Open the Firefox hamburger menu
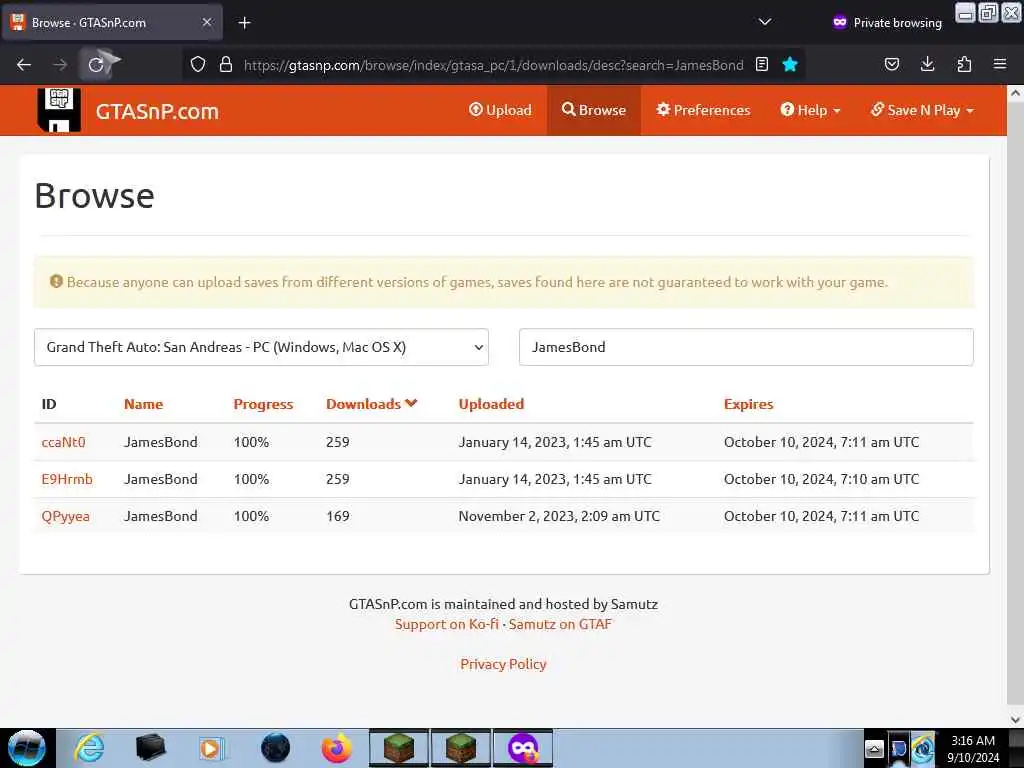The image size is (1024, 768). [x=1000, y=65]
